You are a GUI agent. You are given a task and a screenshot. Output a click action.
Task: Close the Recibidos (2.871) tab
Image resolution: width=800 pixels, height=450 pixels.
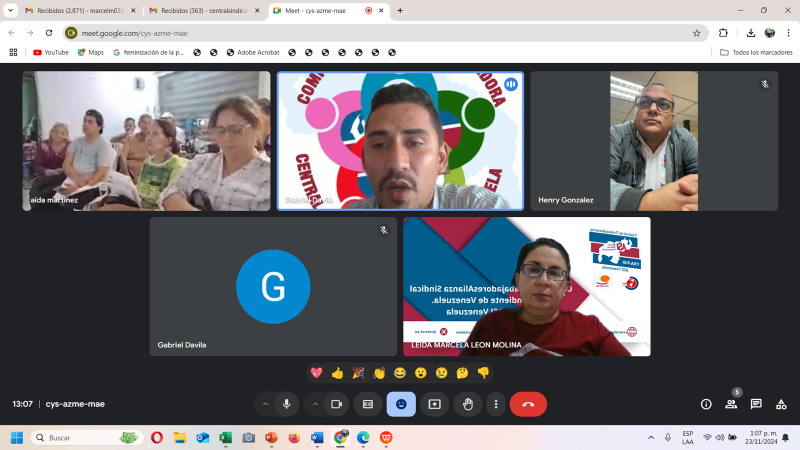pos(133,10)
